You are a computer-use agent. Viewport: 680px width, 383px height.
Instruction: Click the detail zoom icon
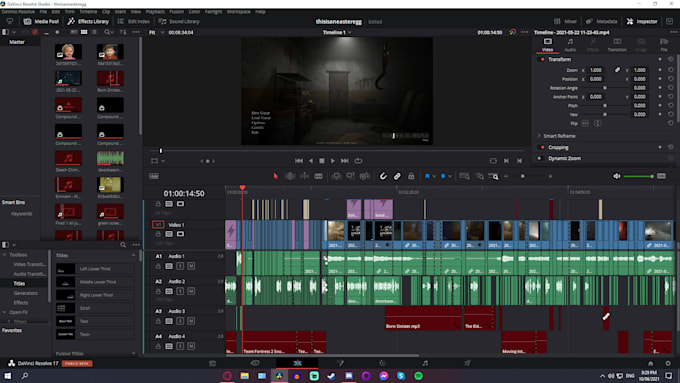[479, 176]
